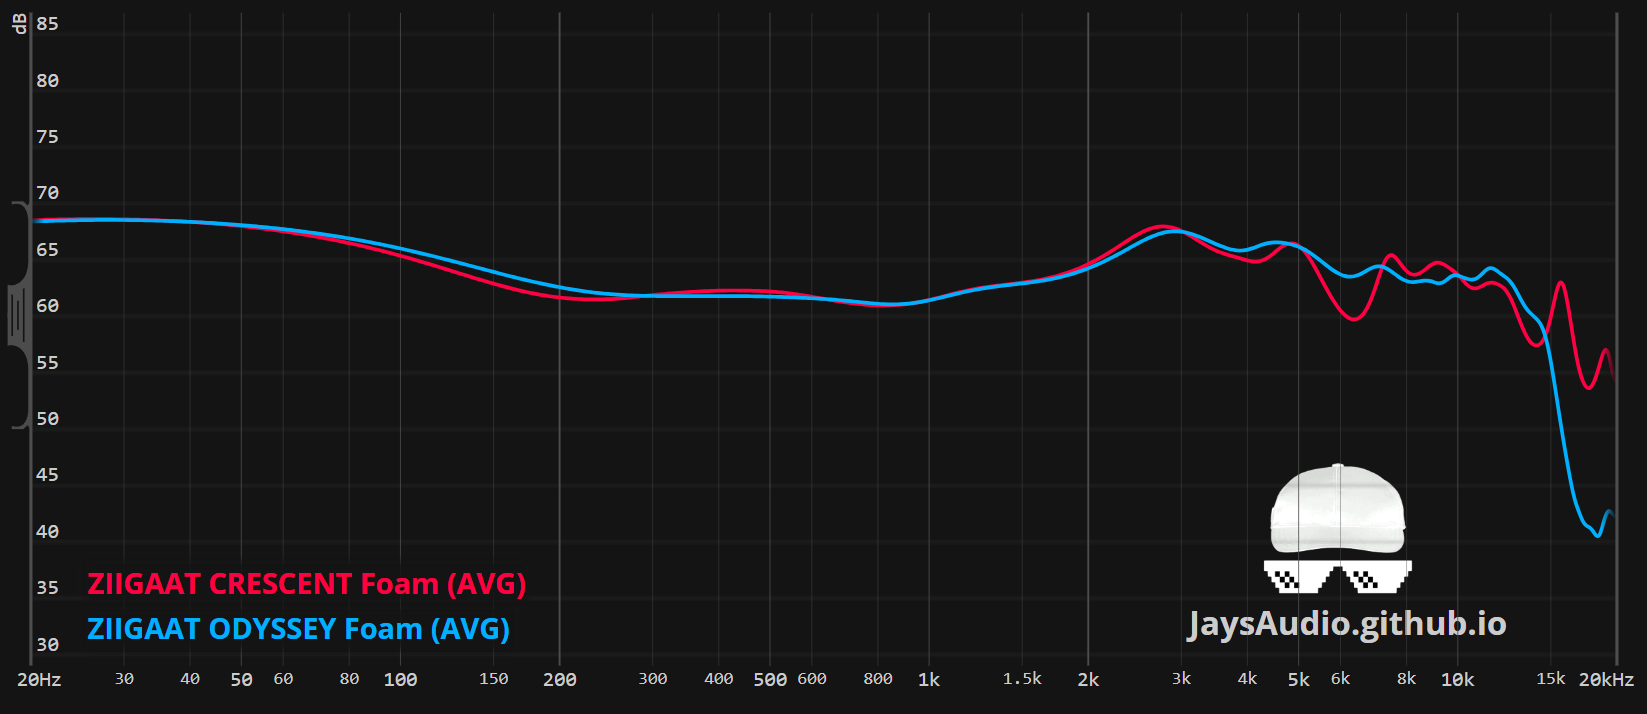
Task: Click the 200 Hz tick on the frequency axis
Action: pos(559,680)
